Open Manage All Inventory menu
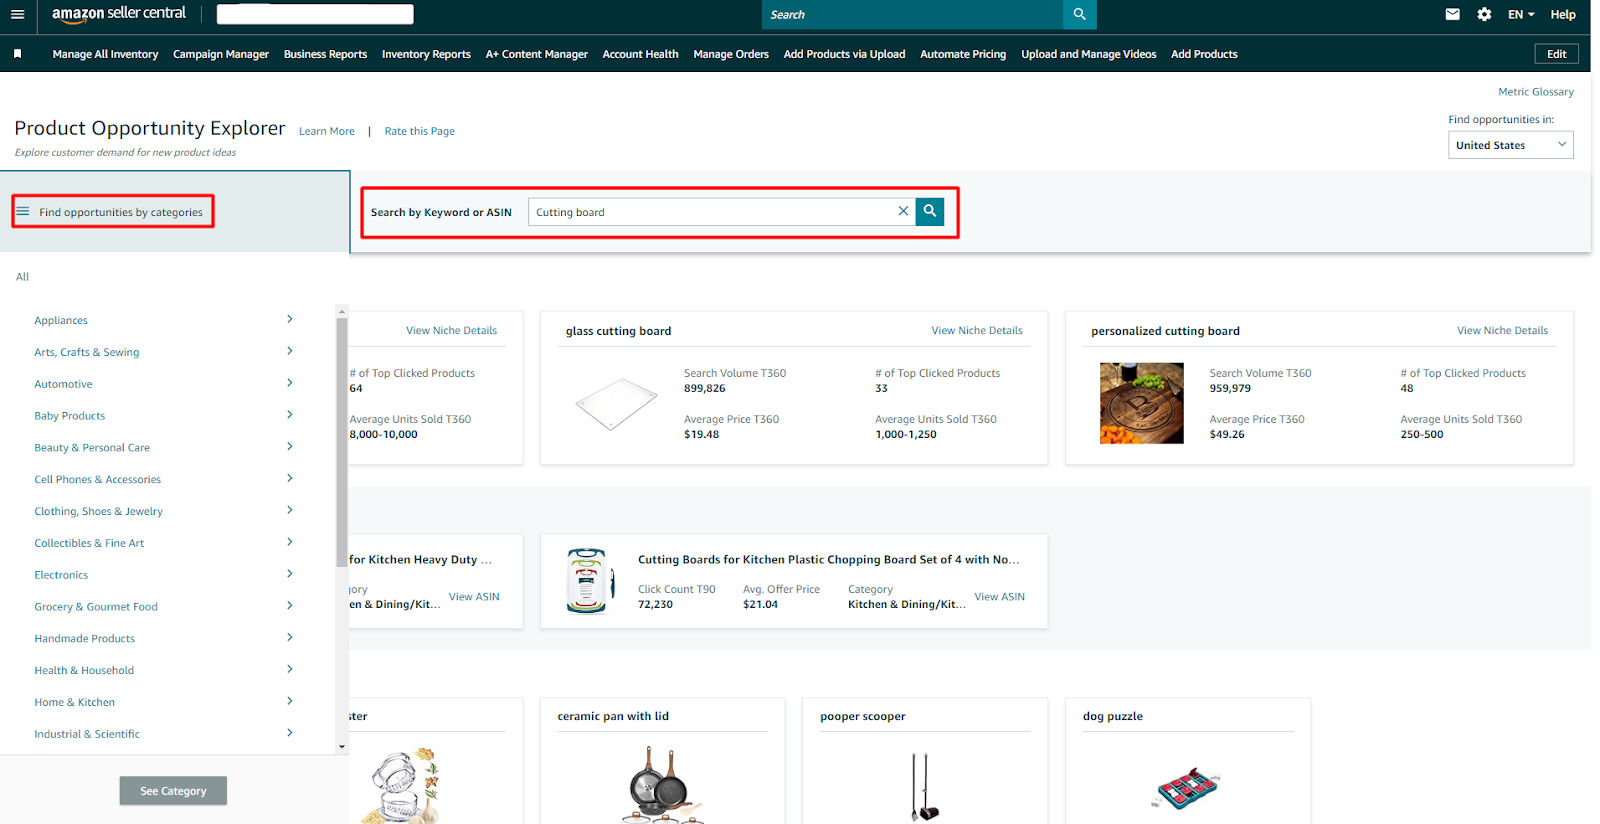1600x824 pixels. (105, 54)
